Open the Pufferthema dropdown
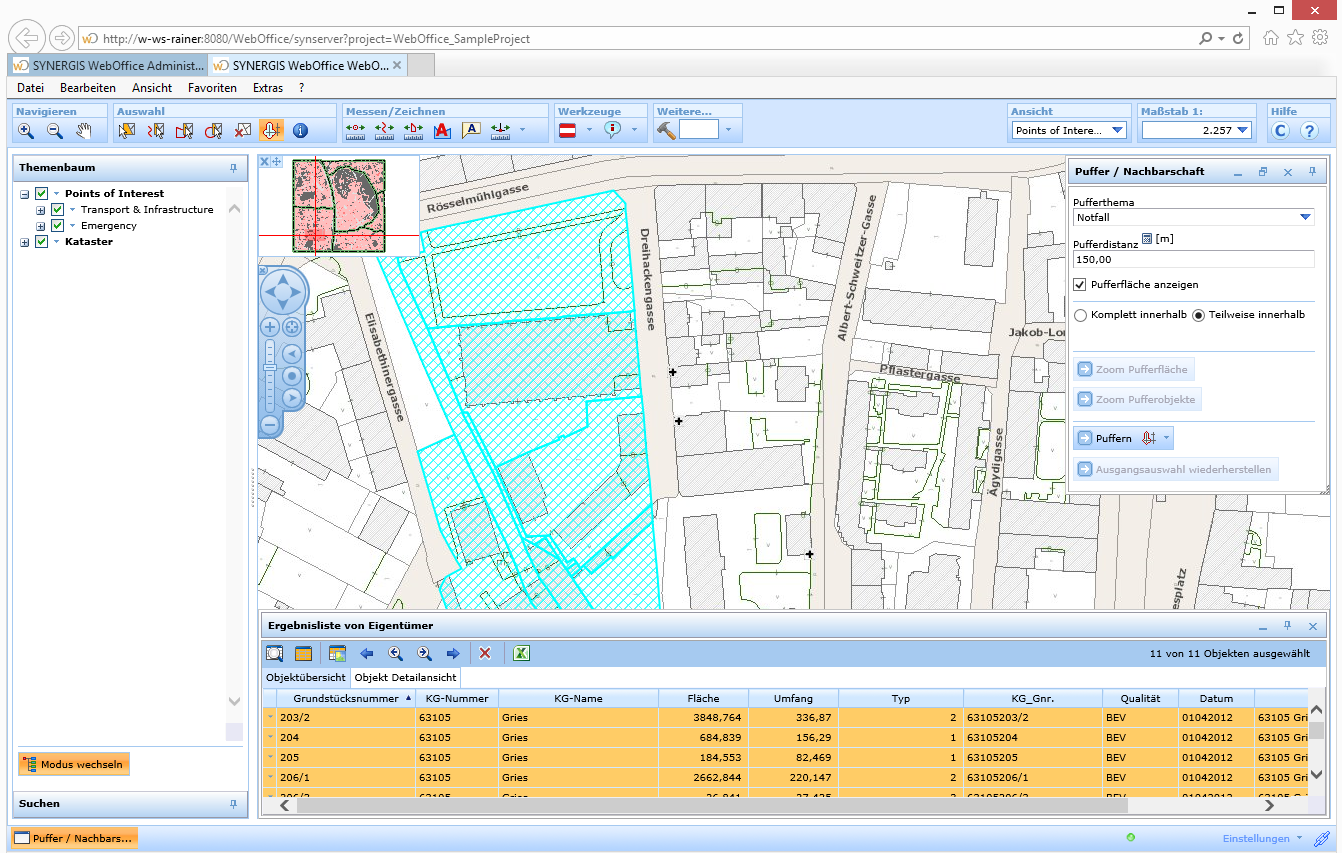This screenshot has width=1342, height=853. click(x=1305, y=217)
